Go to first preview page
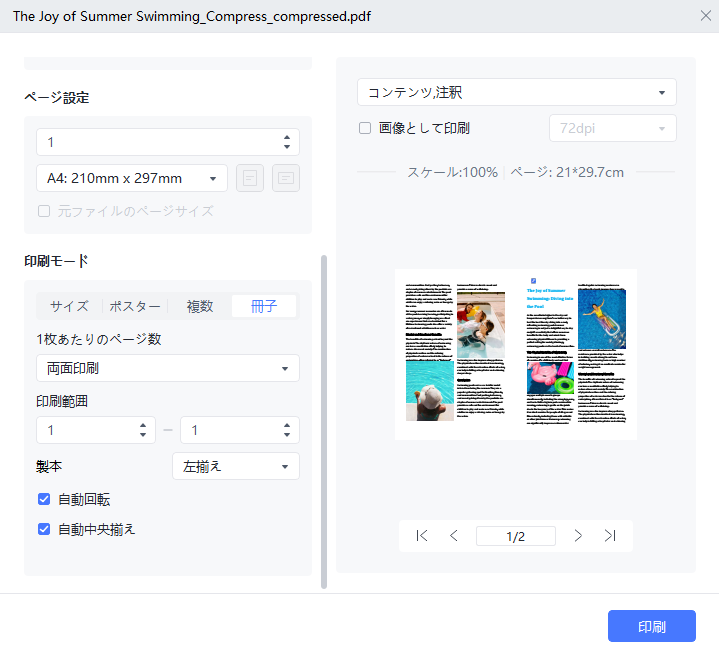Viewport: 719px width, 653px height. pos(421,536)
